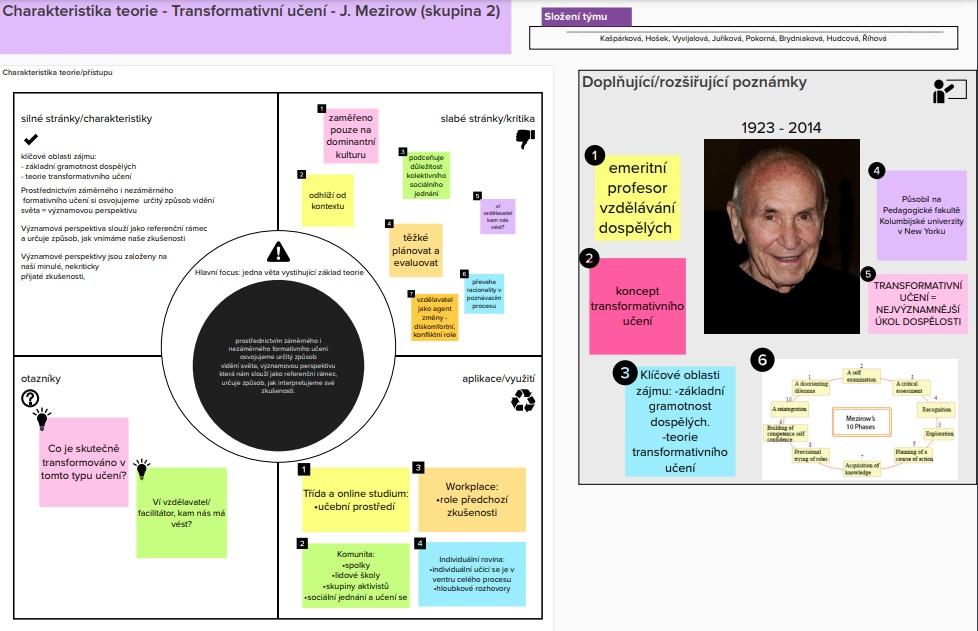This screenshot has width=978, height=631.
Task: Select the recycle icon beside aplikace/využití
Action: pyautogui.click(x=523, y=400)
